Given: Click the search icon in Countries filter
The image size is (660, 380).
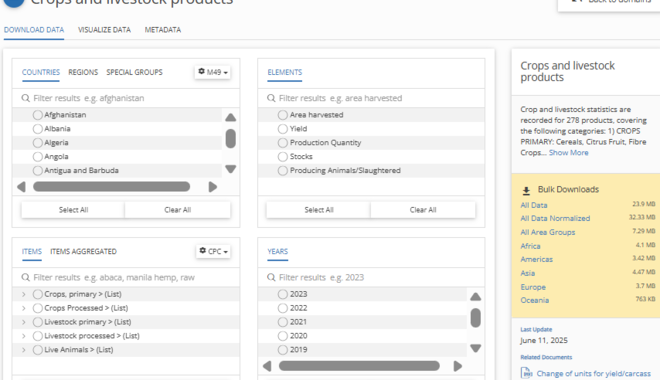Looking at the screenshot, I should [25, 98].
